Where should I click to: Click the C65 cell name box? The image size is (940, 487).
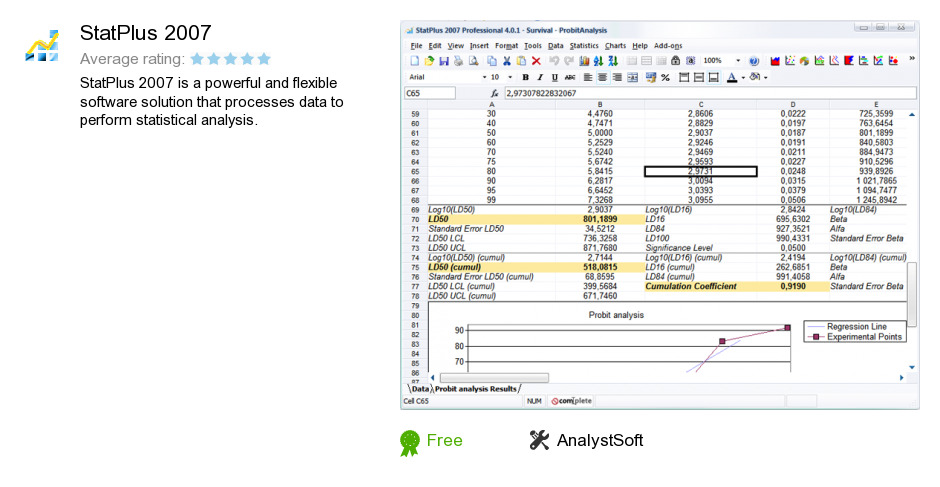click(429, 94)
